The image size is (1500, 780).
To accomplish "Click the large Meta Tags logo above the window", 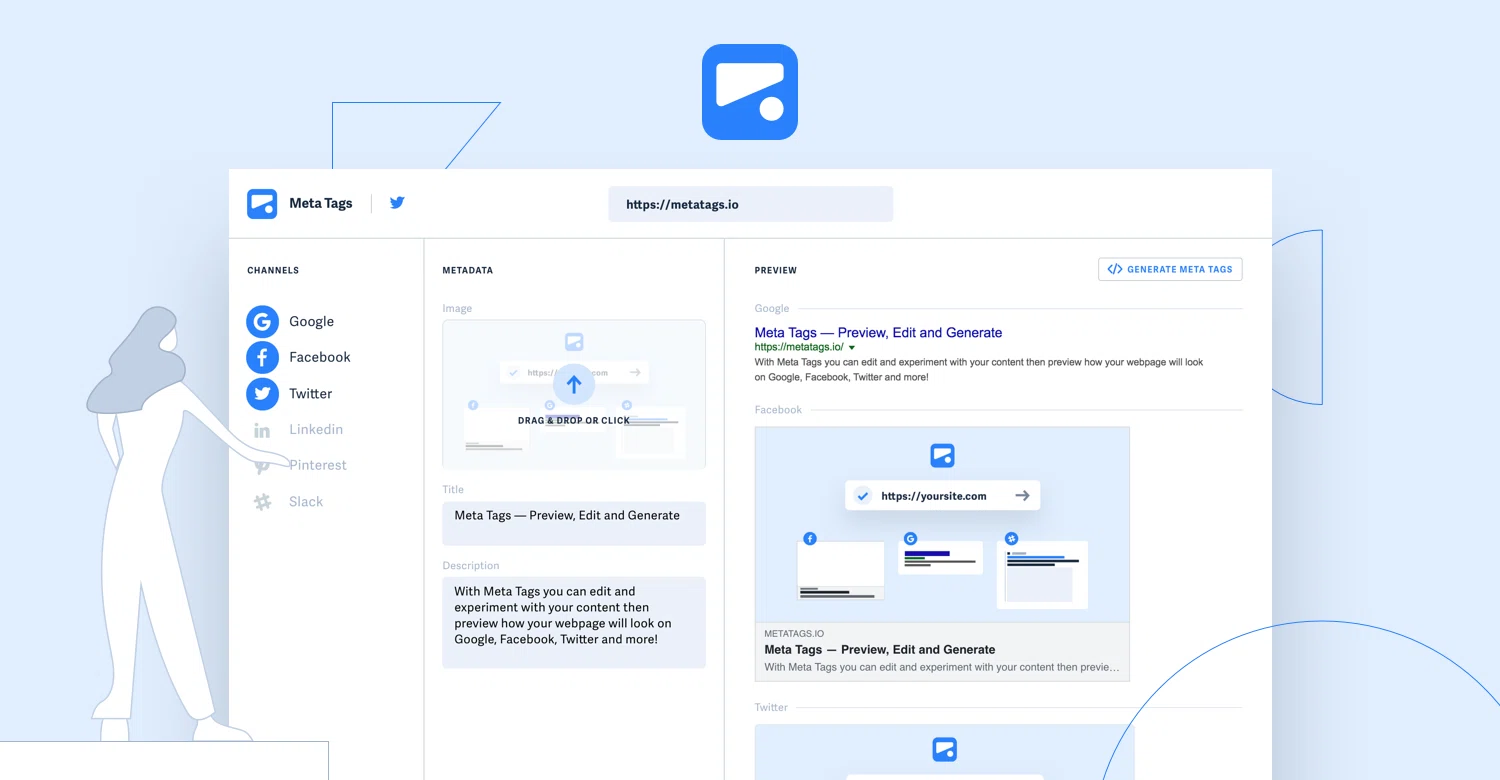I will point(750,92).
